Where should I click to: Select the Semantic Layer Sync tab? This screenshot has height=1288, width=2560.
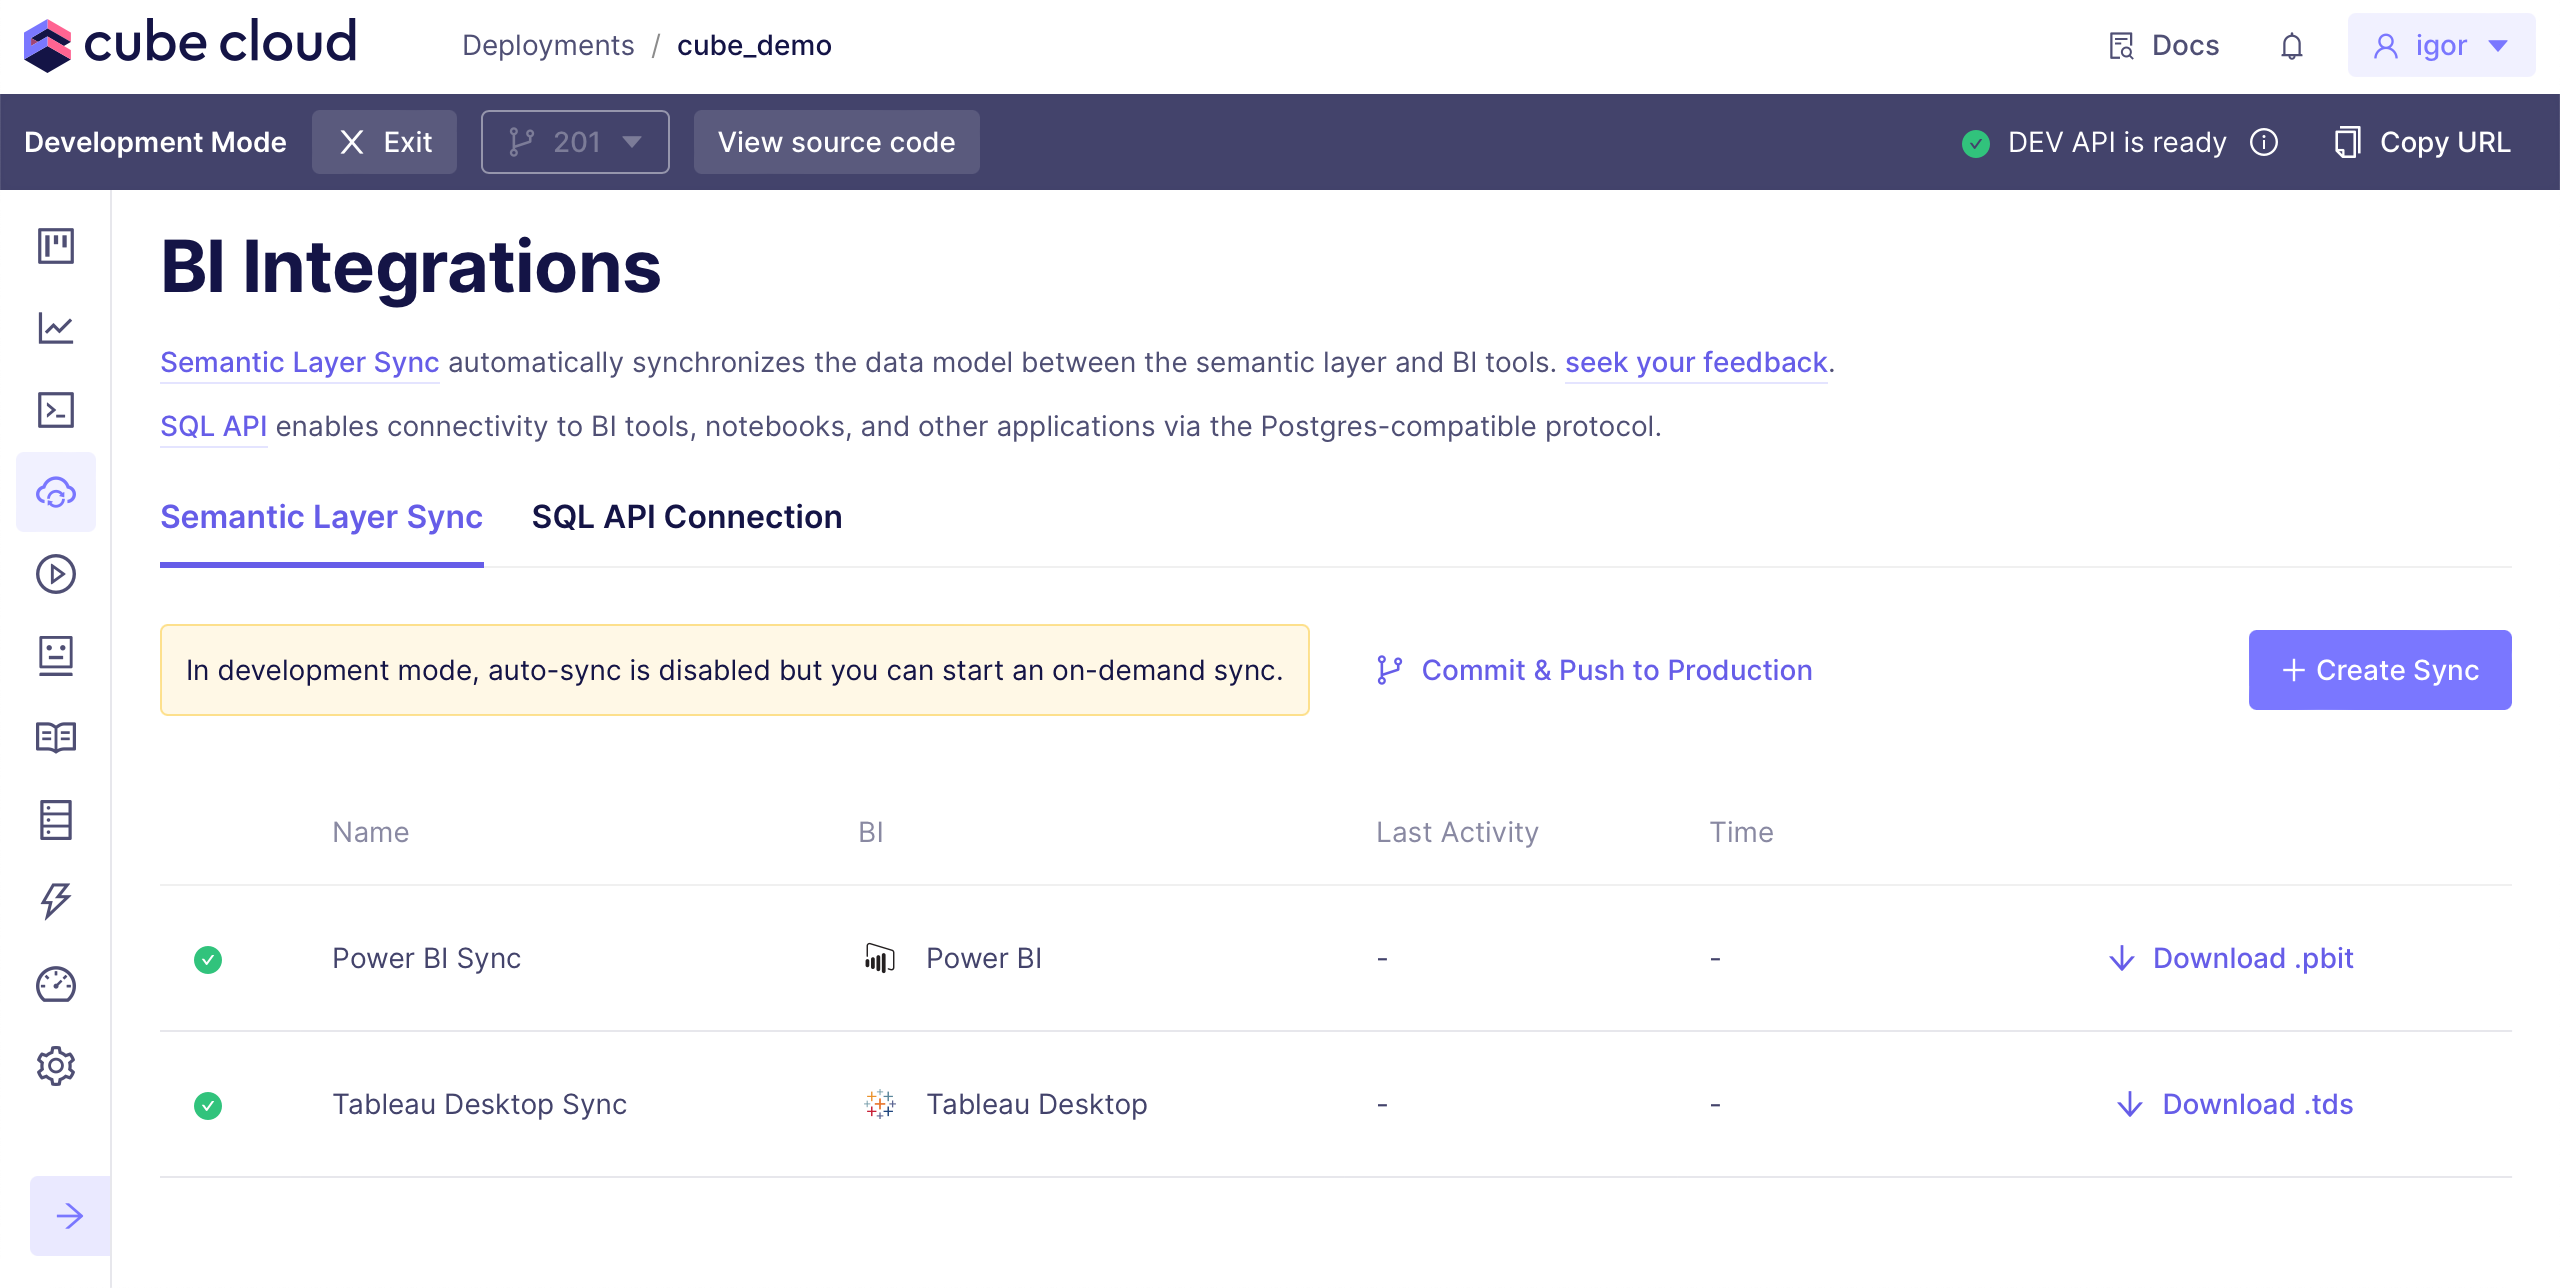(x=321, y=517)
